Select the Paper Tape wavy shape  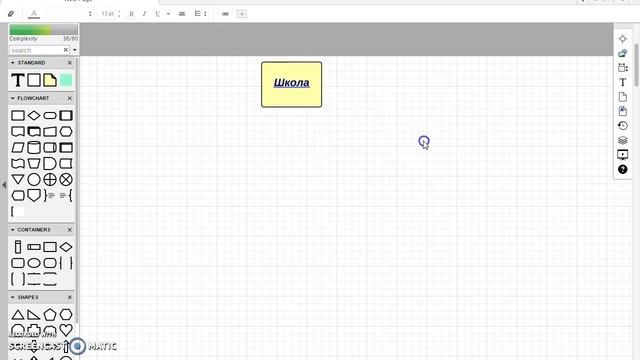click(x=18, y=164)
